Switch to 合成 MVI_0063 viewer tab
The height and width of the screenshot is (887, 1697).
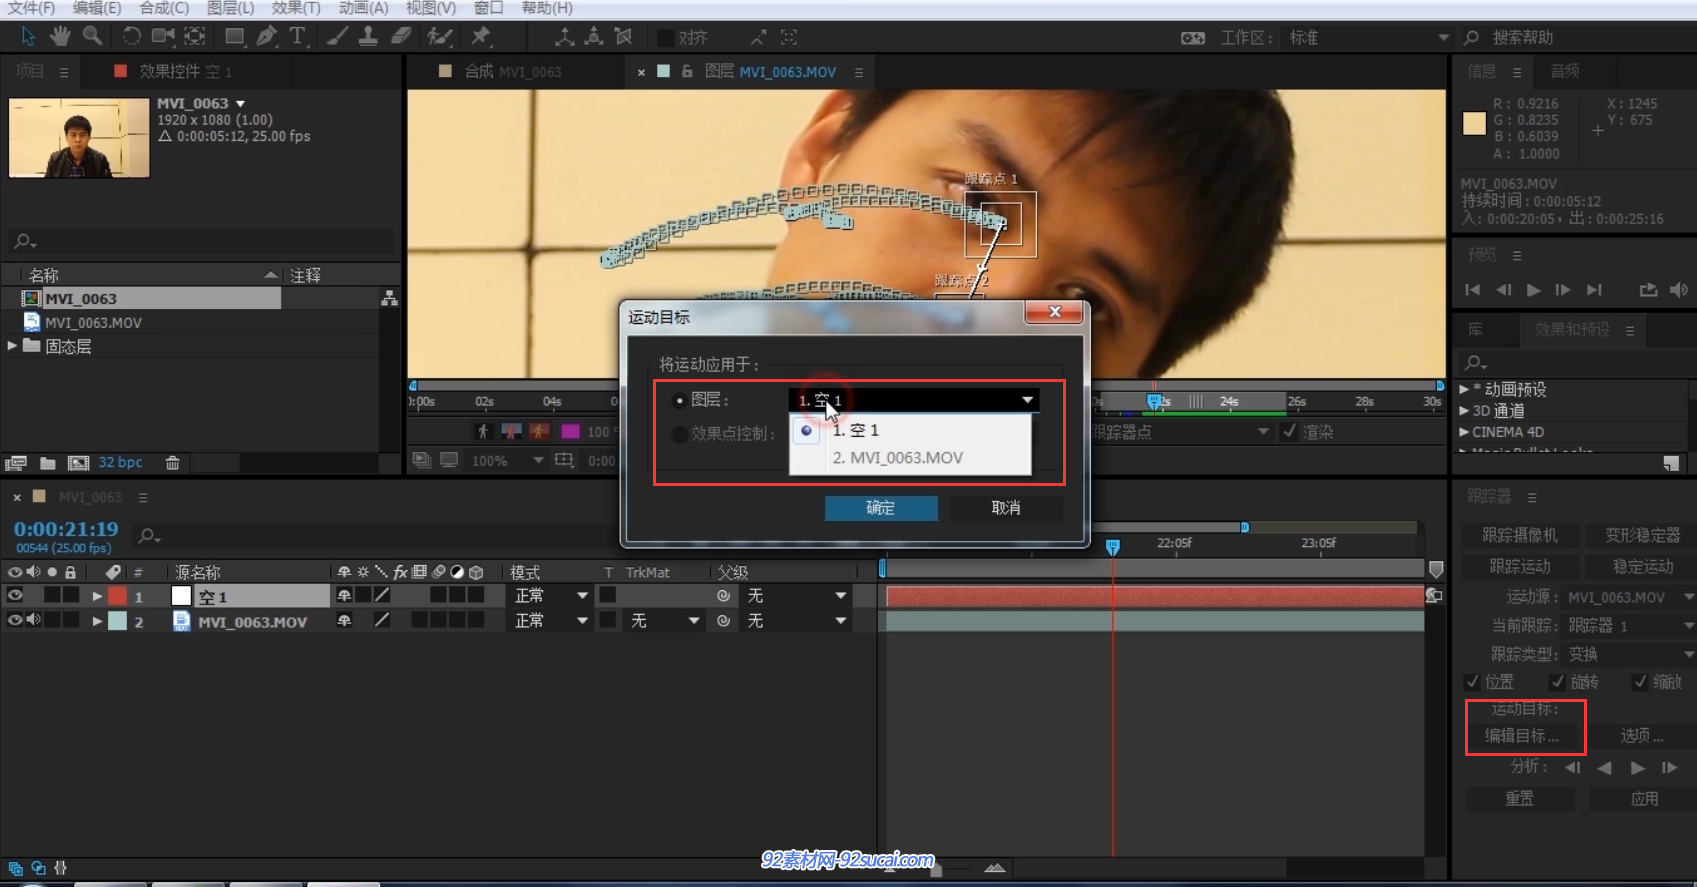click(x=513, y=71)
